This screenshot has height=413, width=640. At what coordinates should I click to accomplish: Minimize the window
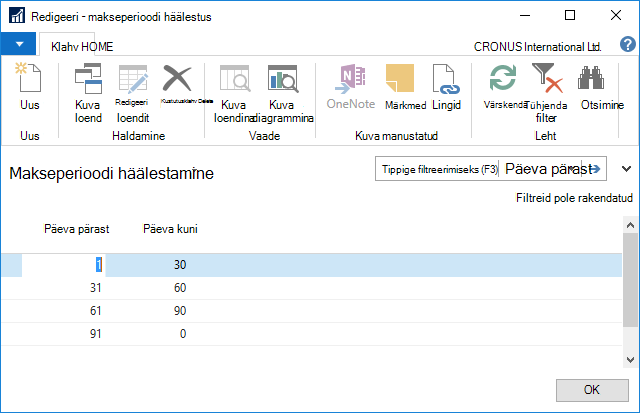525,16
